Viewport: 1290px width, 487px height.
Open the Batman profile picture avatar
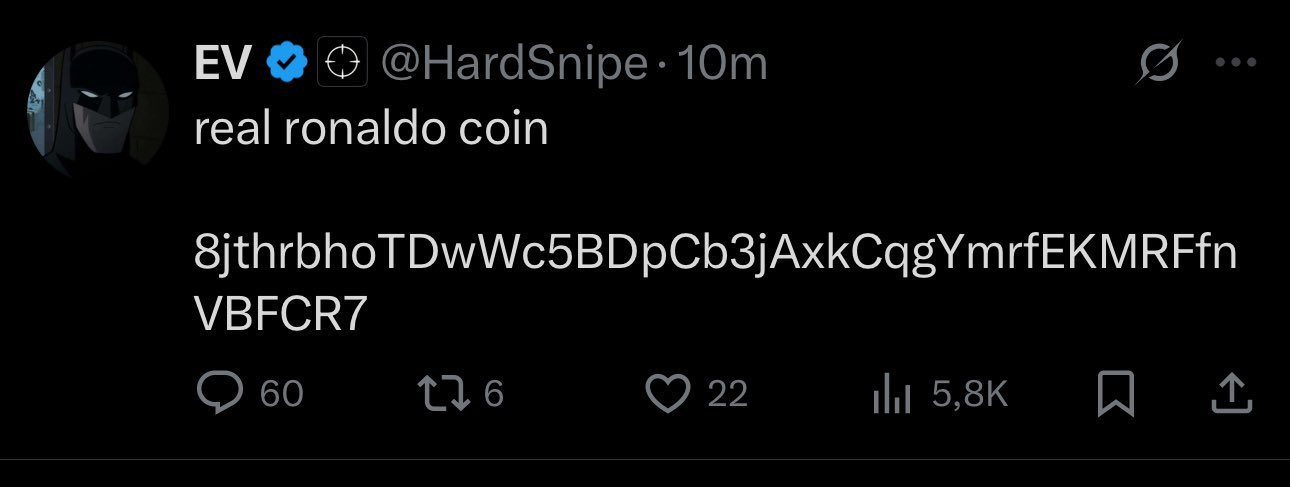pos(97,109)
